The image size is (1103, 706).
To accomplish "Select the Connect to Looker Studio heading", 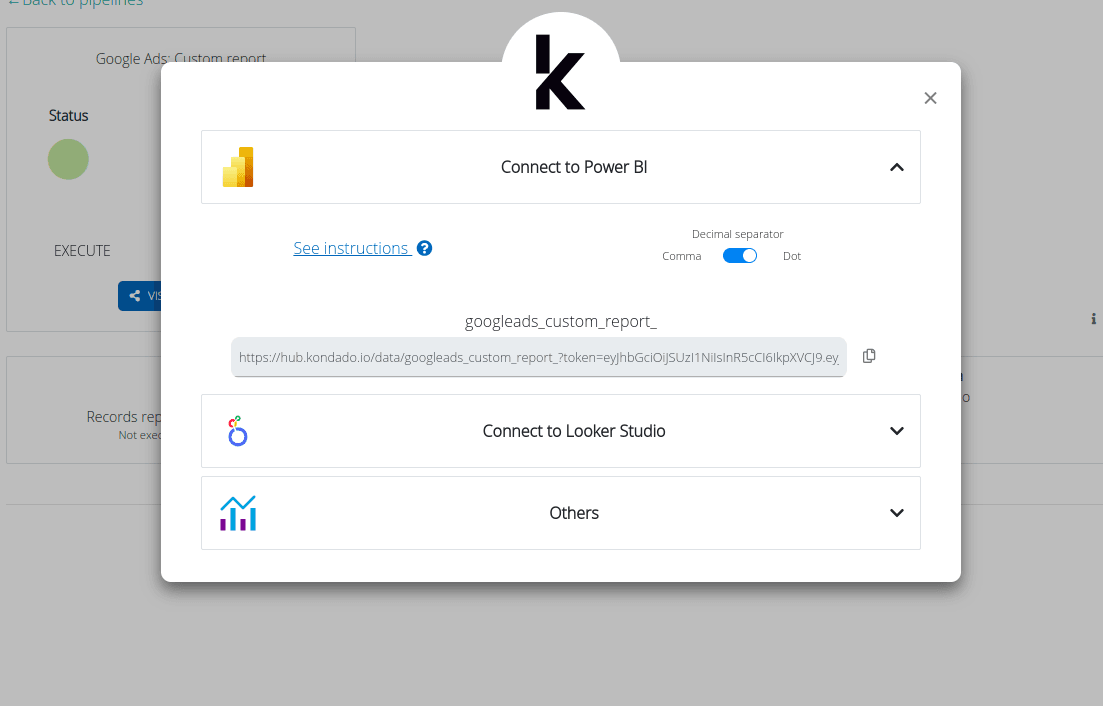I will coord(574,431).
